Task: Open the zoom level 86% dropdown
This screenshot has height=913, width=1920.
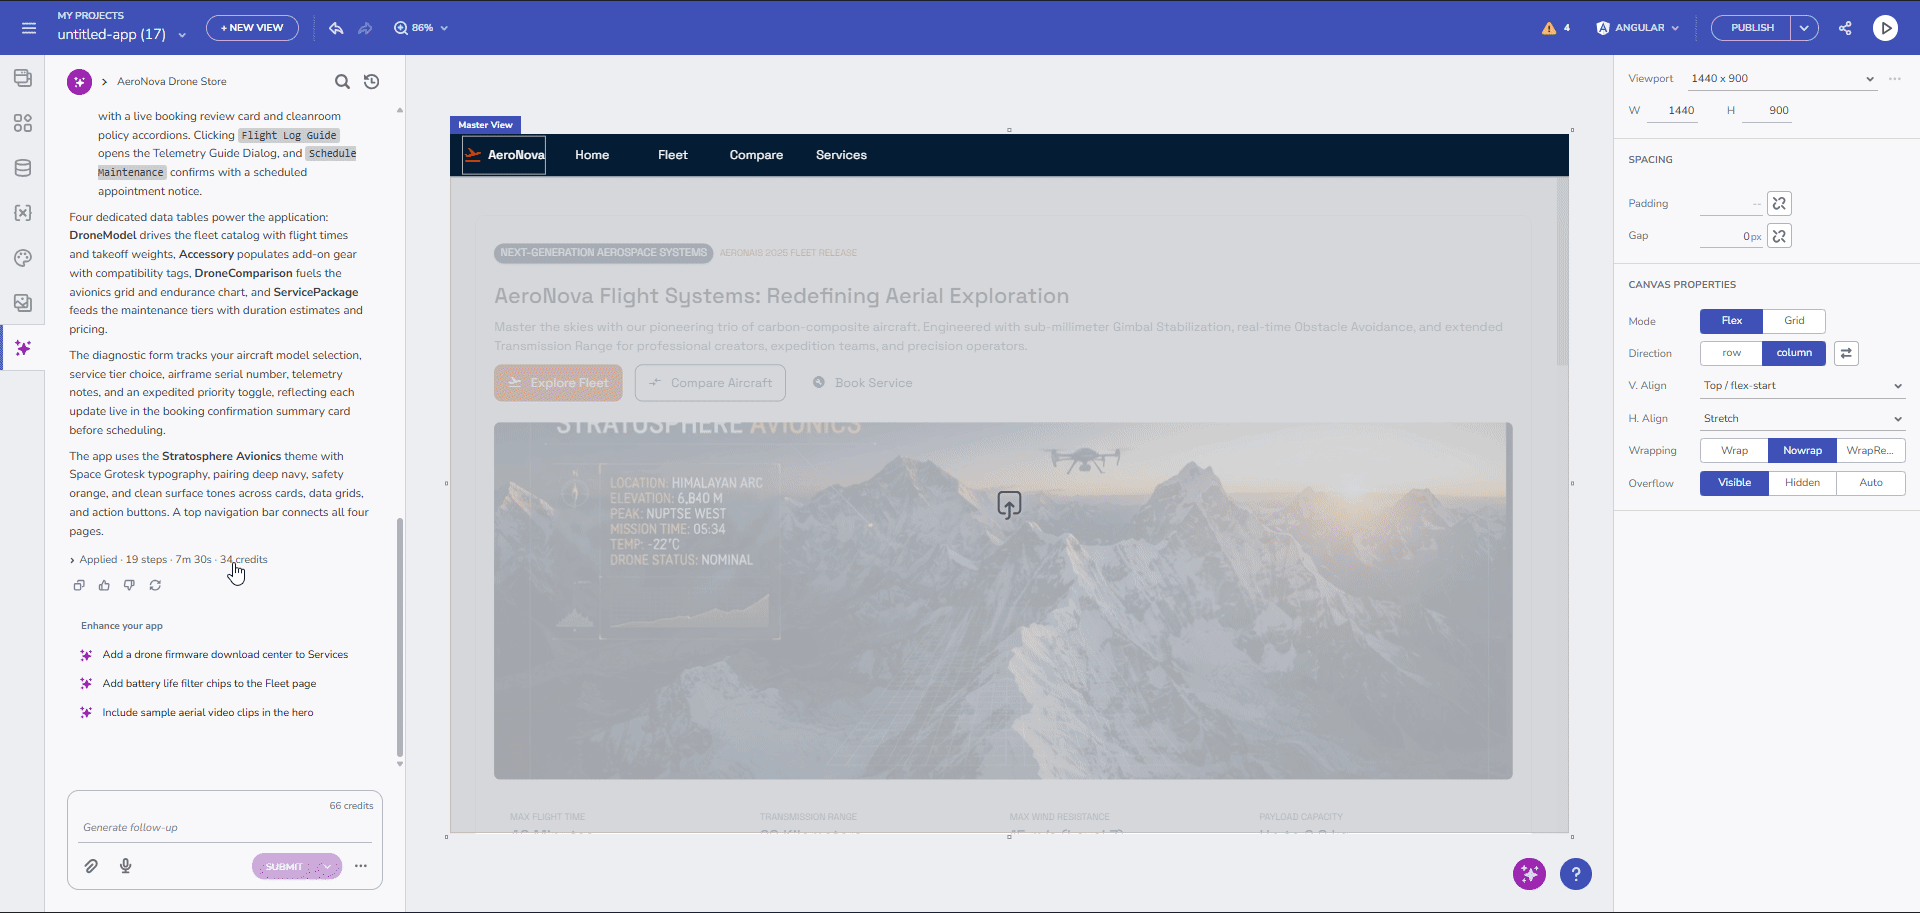Action: coord(421,28)
